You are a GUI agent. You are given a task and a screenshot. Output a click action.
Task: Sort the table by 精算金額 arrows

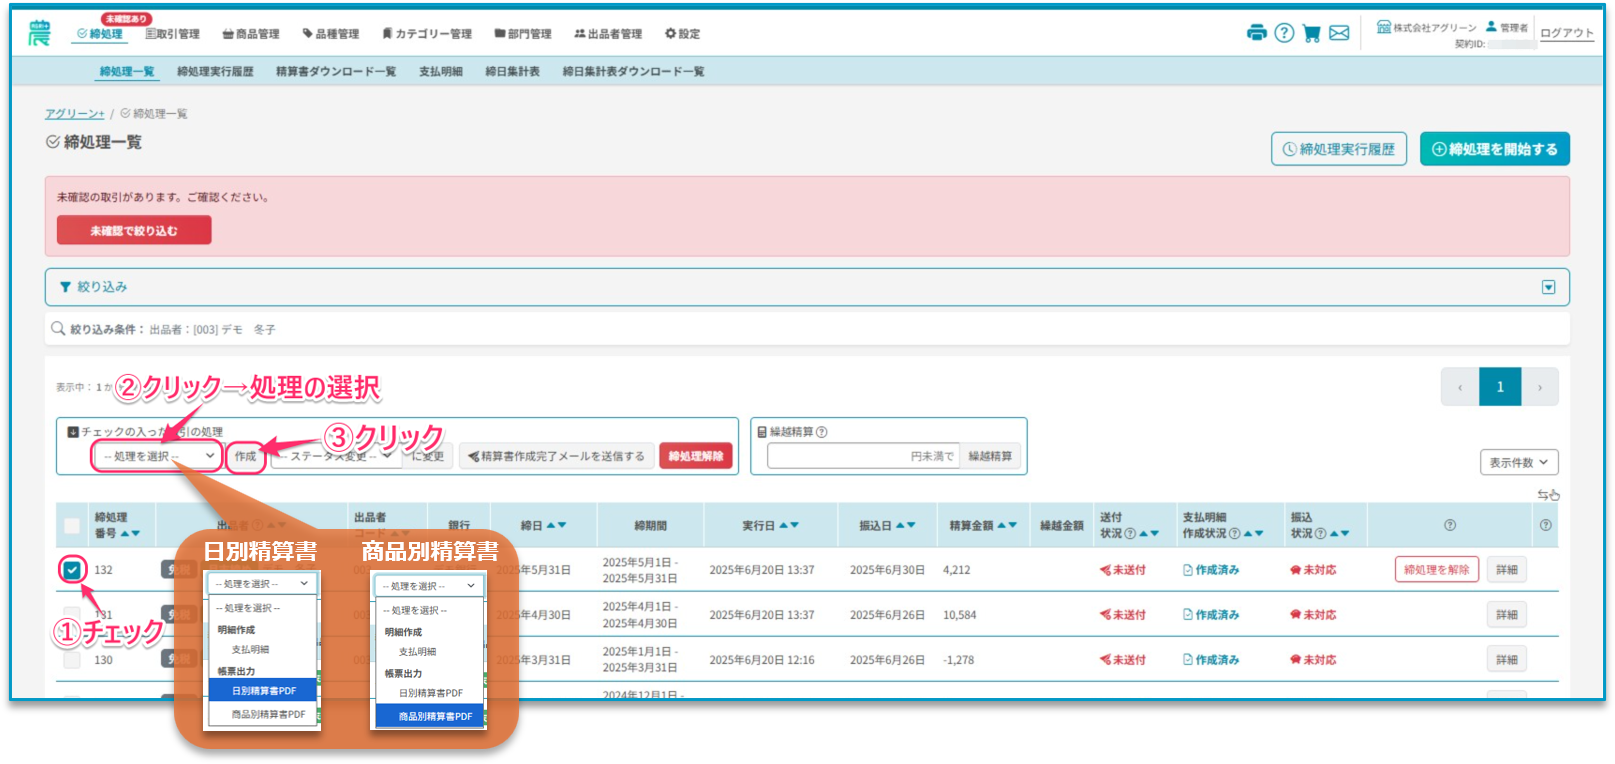point(1007,525)
